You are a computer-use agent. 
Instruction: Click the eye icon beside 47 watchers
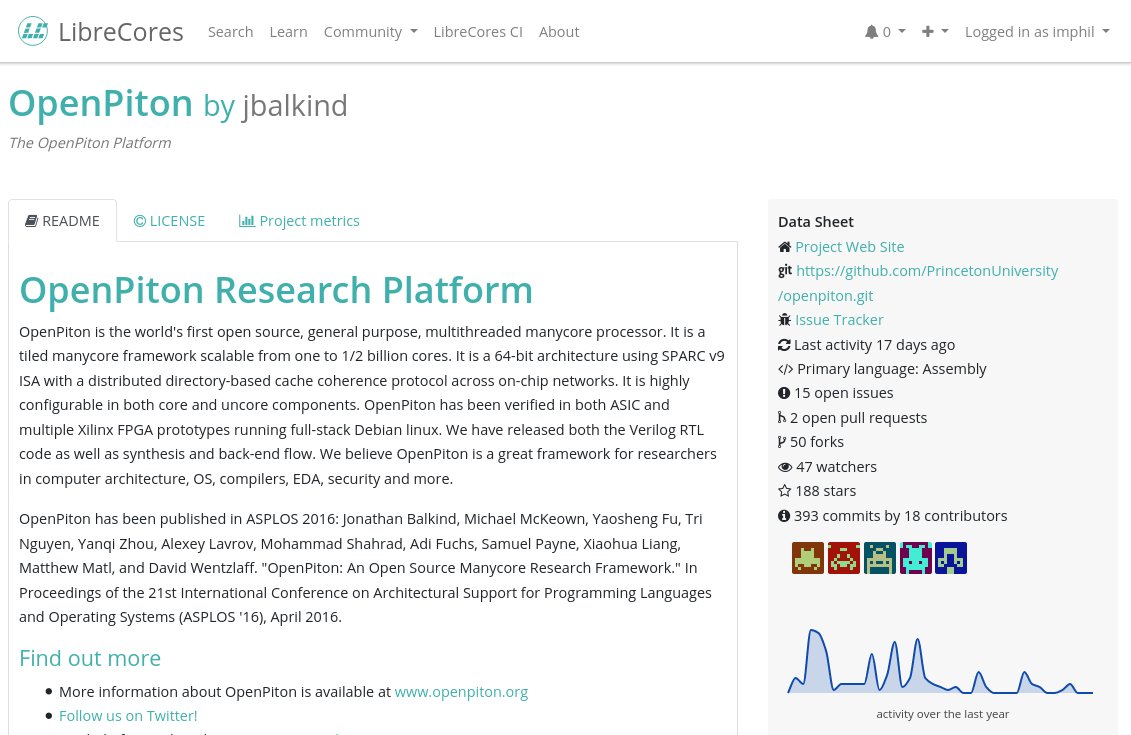[785, 467]
